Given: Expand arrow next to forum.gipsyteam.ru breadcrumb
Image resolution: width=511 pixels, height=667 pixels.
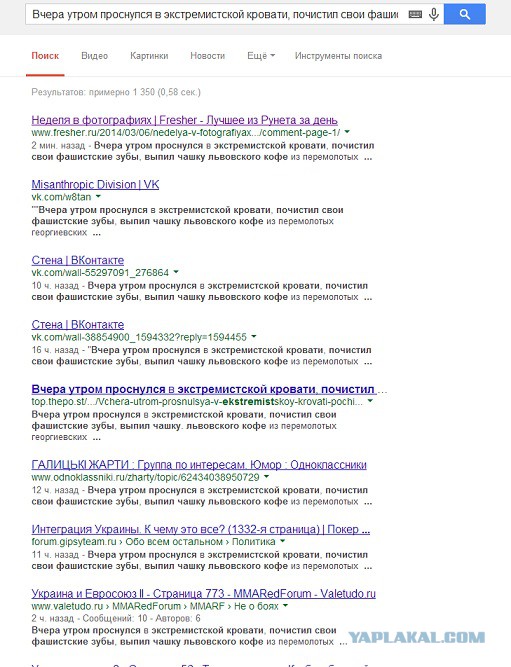Looking at the screenshot, I should tap(283, 541).
